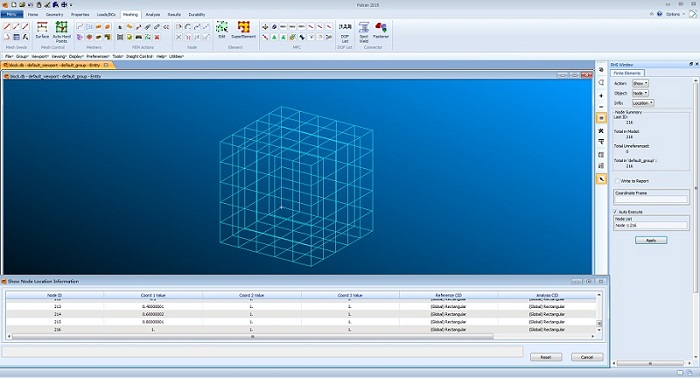Switch to the Loads/BCs ribbon tab
The height and width of the screenshot is (378, 700).
pyautogui.click(x=106, y=14)
